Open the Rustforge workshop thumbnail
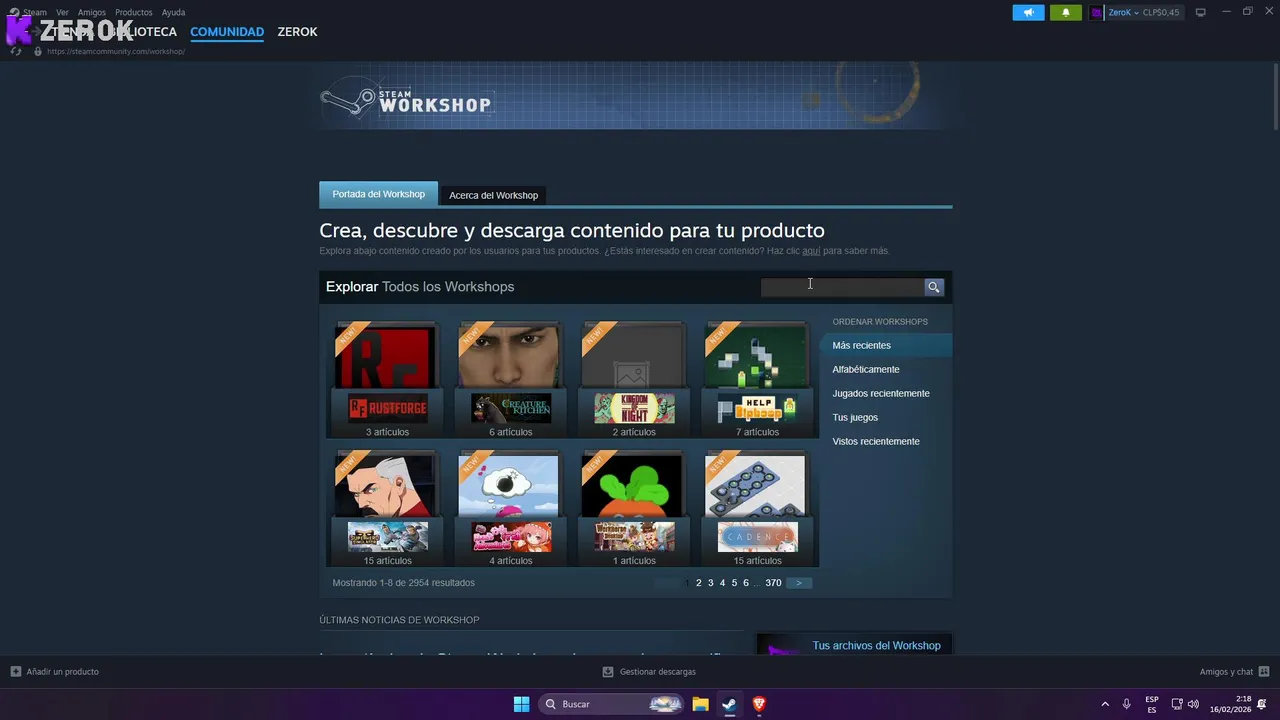The width and height of the screenshot is (1280, 720). [x=387, y=356]
